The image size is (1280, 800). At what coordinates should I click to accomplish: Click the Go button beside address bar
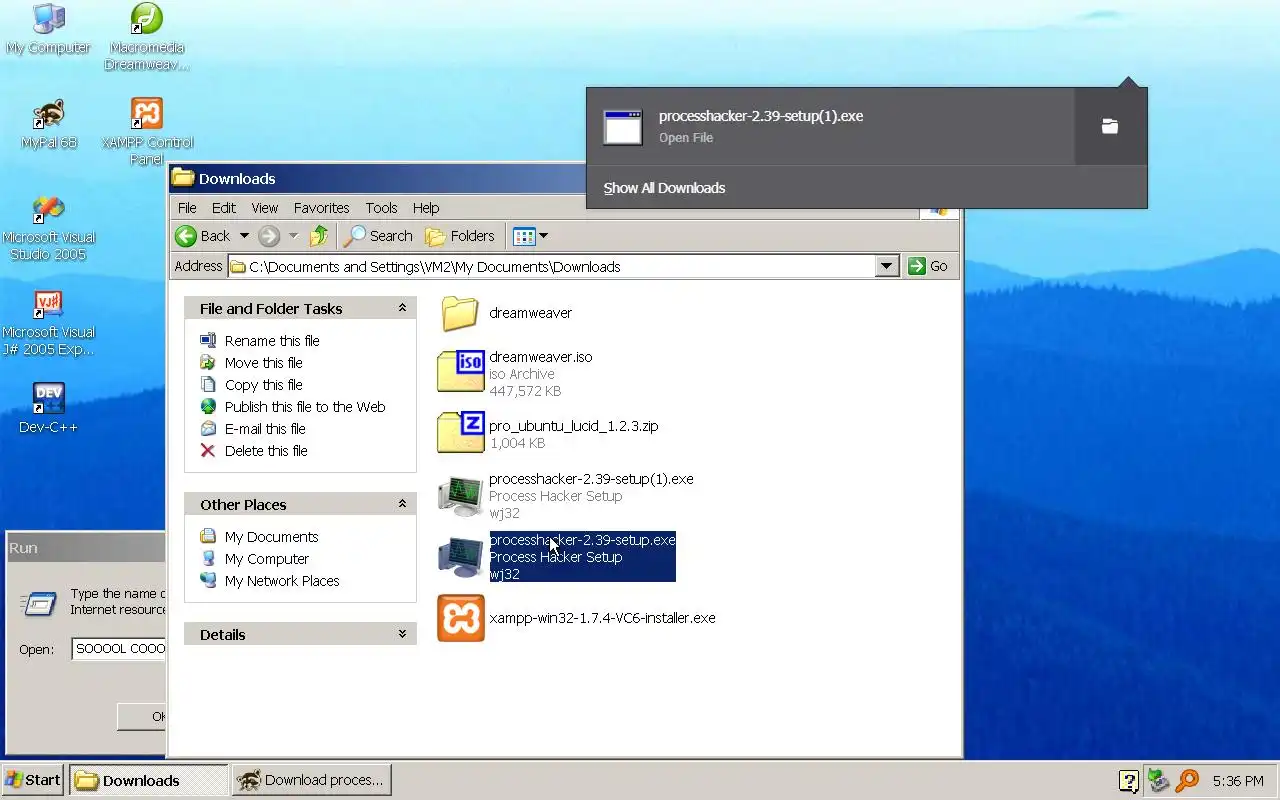(928, 266)
